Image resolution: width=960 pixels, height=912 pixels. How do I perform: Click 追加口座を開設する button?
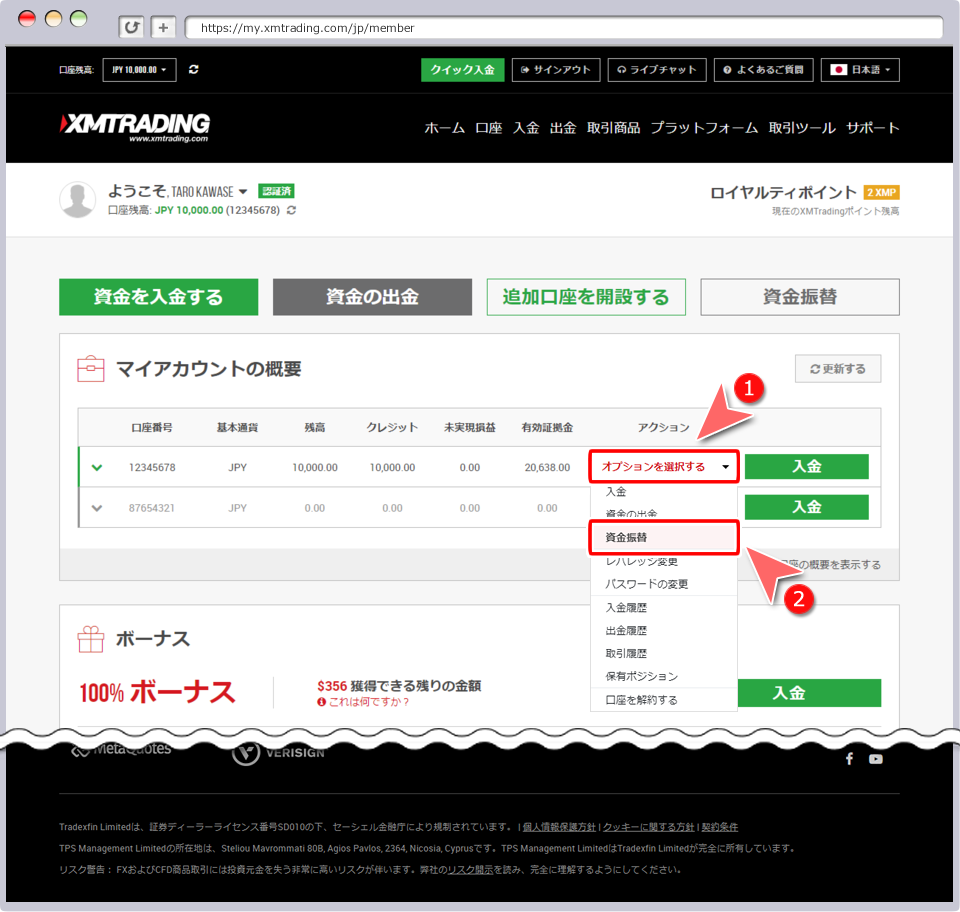coord(586,297)
